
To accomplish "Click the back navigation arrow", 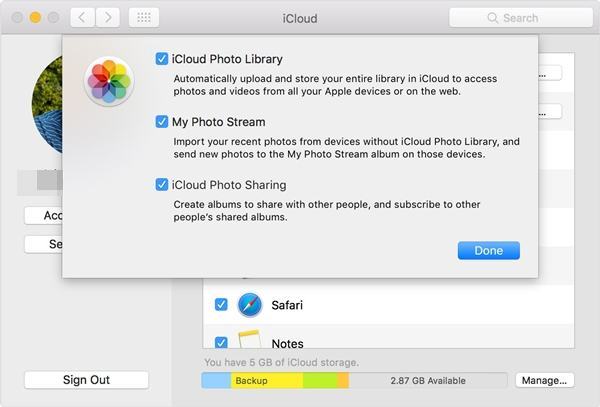I will (81, 18).
